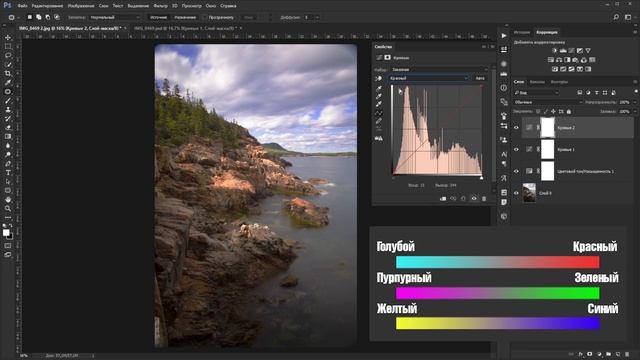The height and width of the screenshot is (360, 640).
Task: Open the Диффузия value dropdown
Action: pyautogui.click(x=317, y=18)
